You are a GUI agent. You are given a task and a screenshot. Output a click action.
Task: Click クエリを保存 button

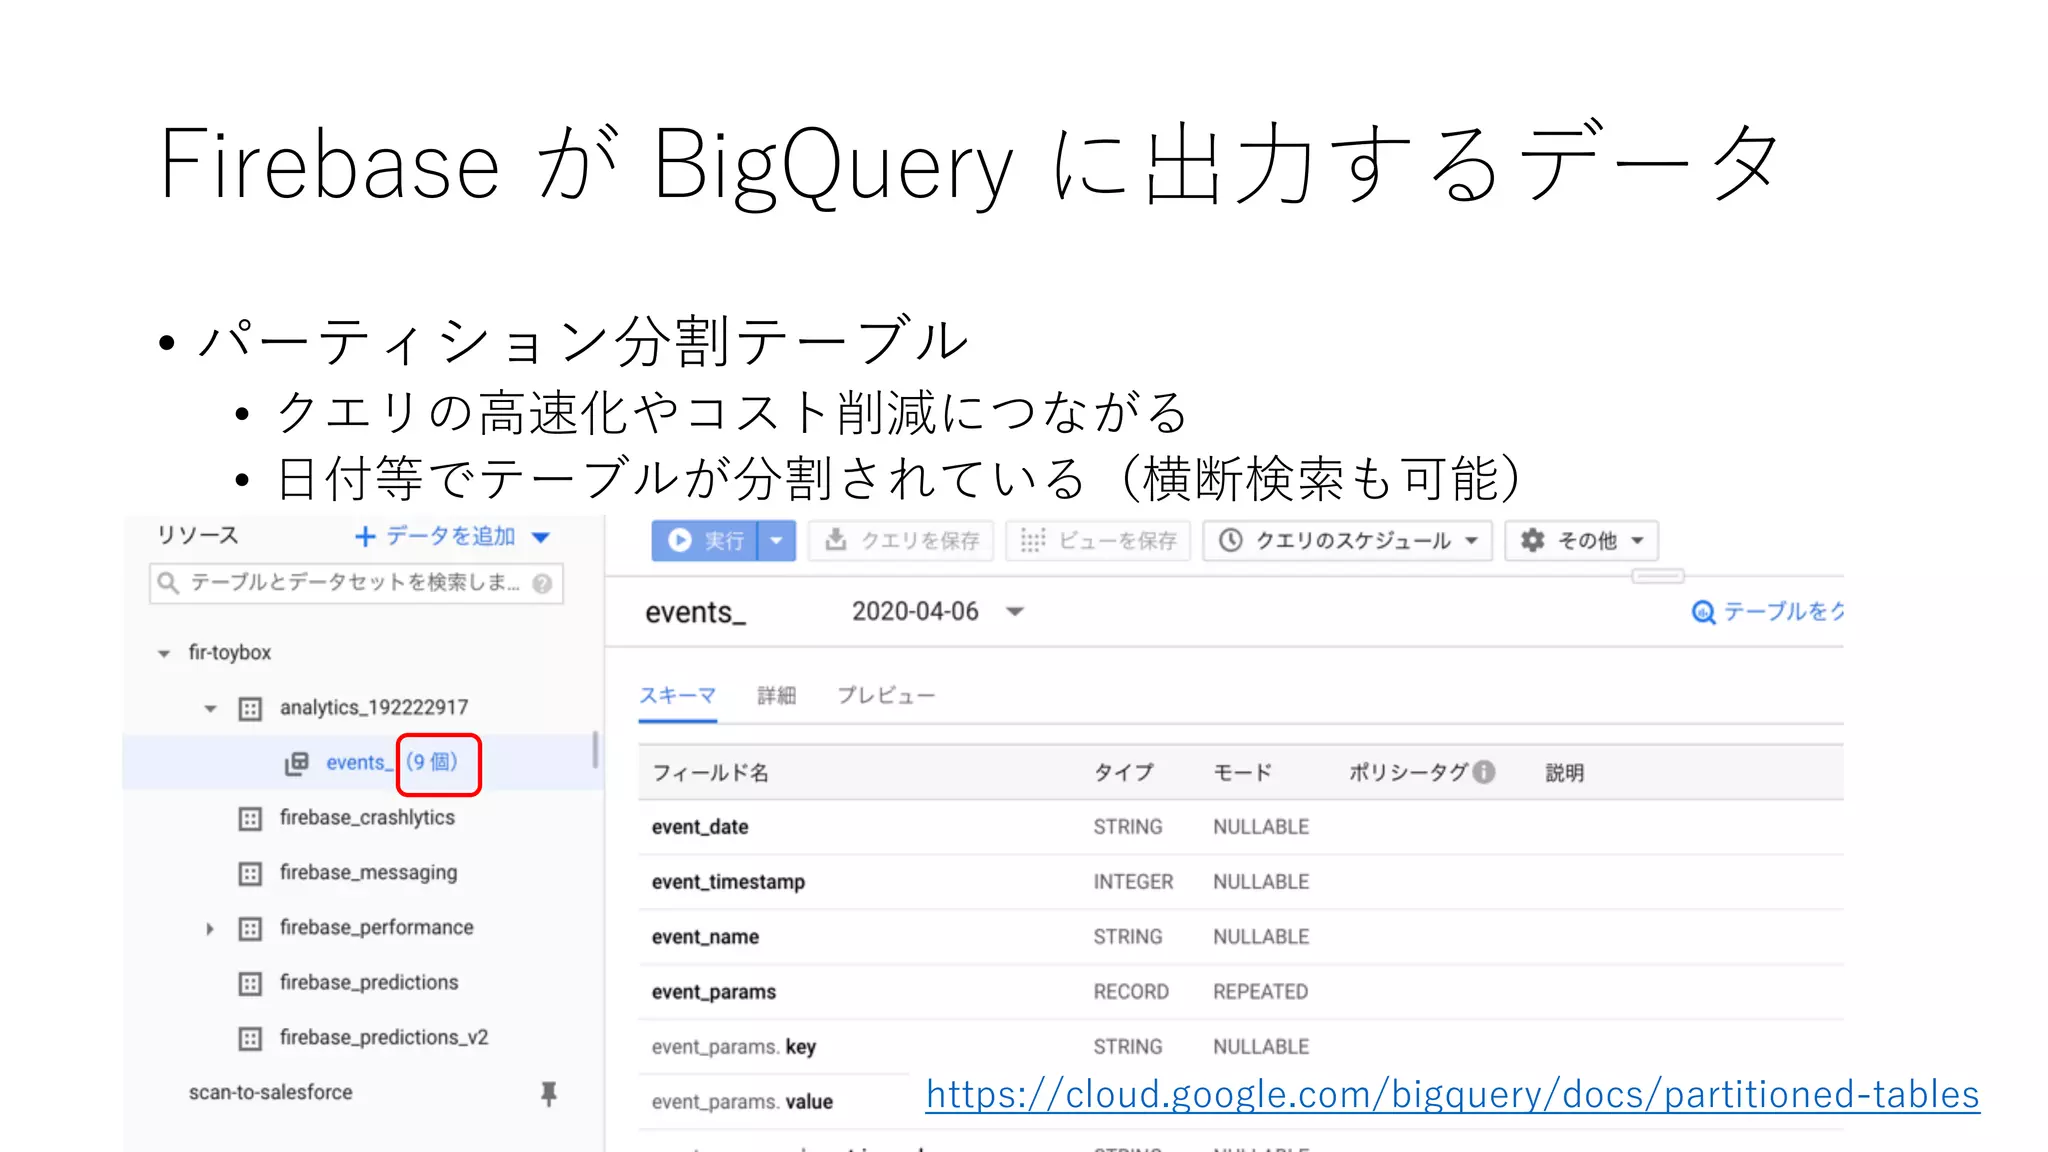(x=901, y=541)
